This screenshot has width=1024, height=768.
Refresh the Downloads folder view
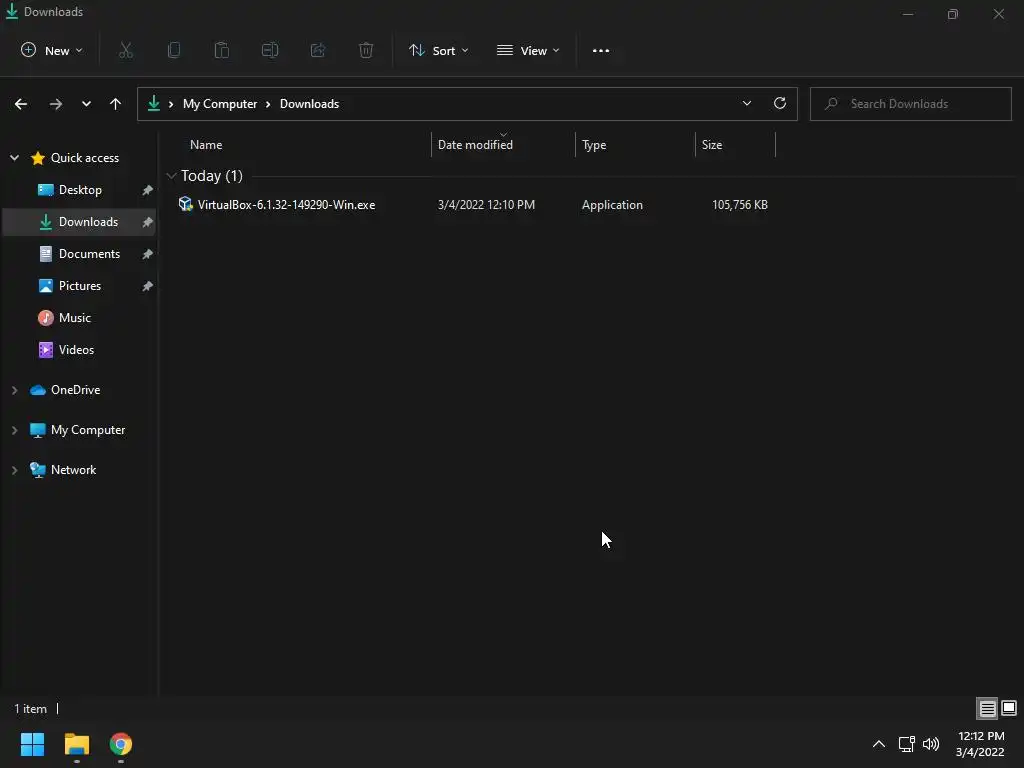(780, 103)
